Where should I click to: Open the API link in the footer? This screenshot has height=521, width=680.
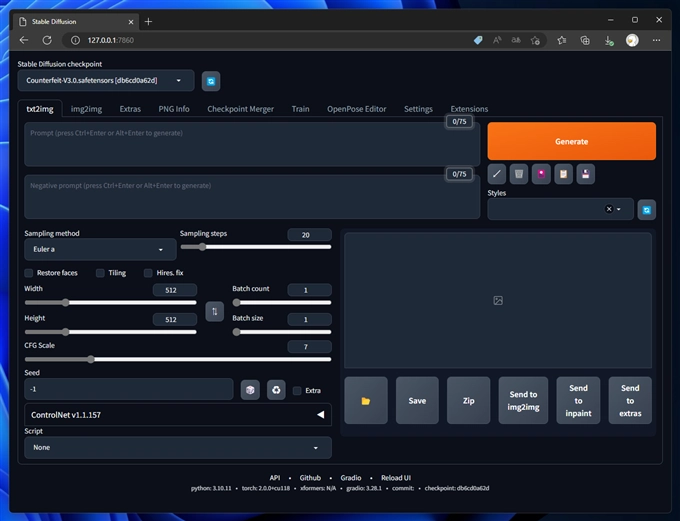pyautogui.click(x=275, y=478)
